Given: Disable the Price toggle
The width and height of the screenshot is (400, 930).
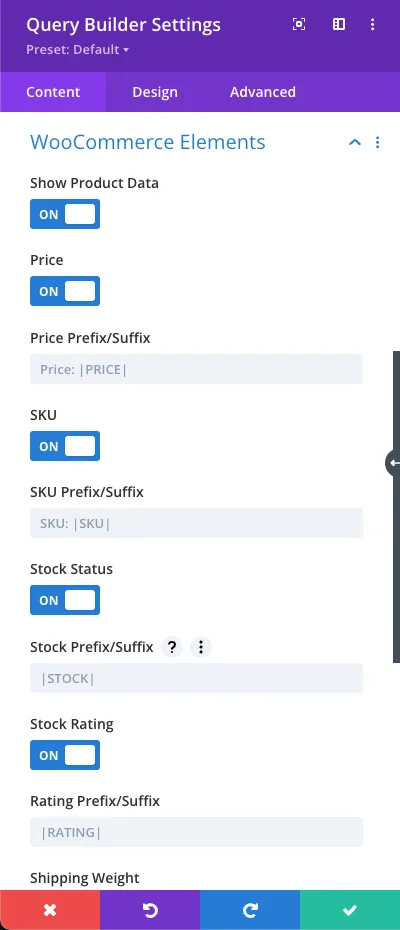Looking at the screenshot, I should point(65,291).
